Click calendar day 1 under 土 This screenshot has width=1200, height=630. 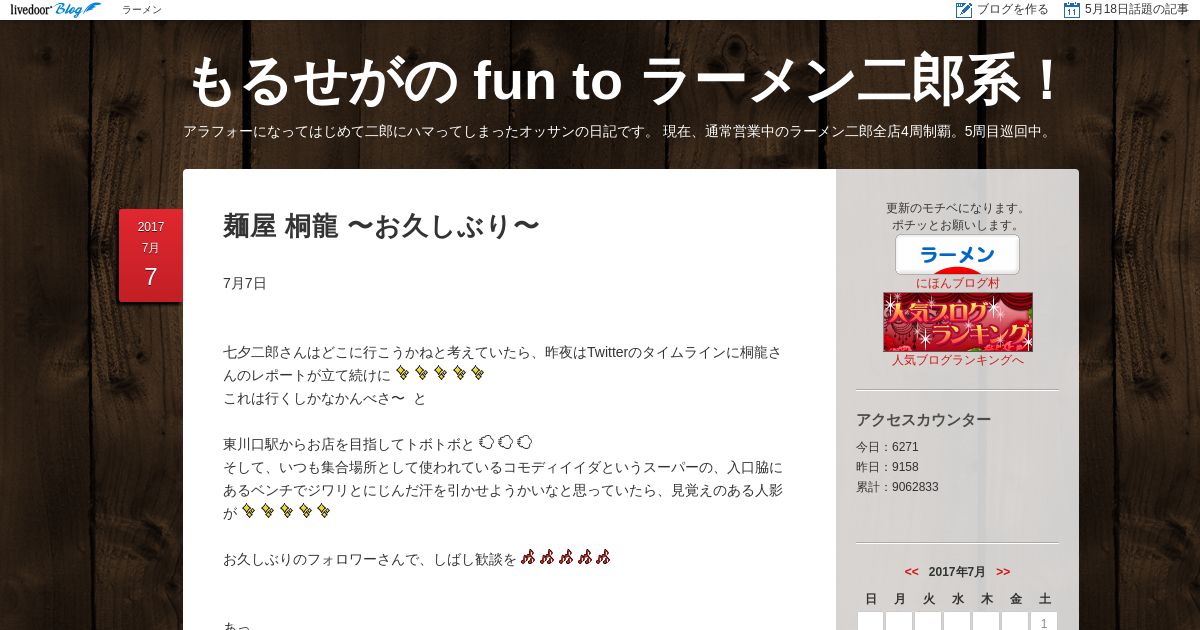(1044, 622)
